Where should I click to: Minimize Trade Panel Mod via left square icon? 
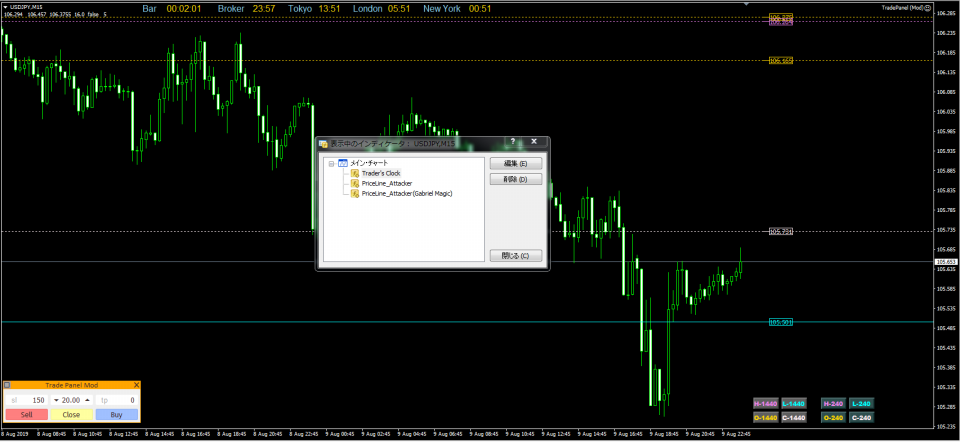pos(7,385)
